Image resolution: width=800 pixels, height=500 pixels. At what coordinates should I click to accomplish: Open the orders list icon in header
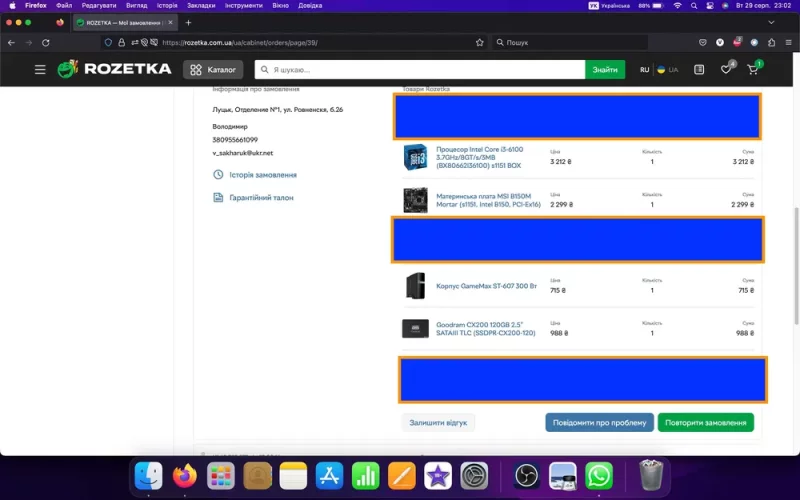coord(699,70)
